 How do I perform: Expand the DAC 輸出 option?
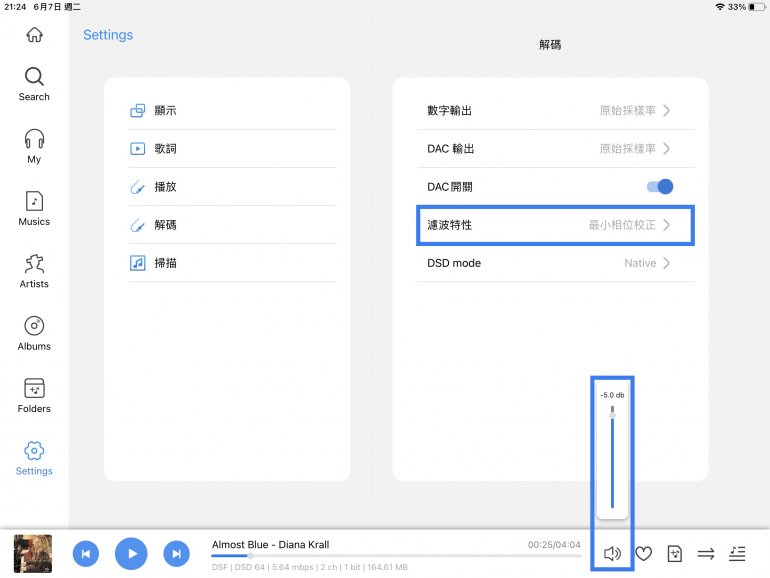(634, 149)
